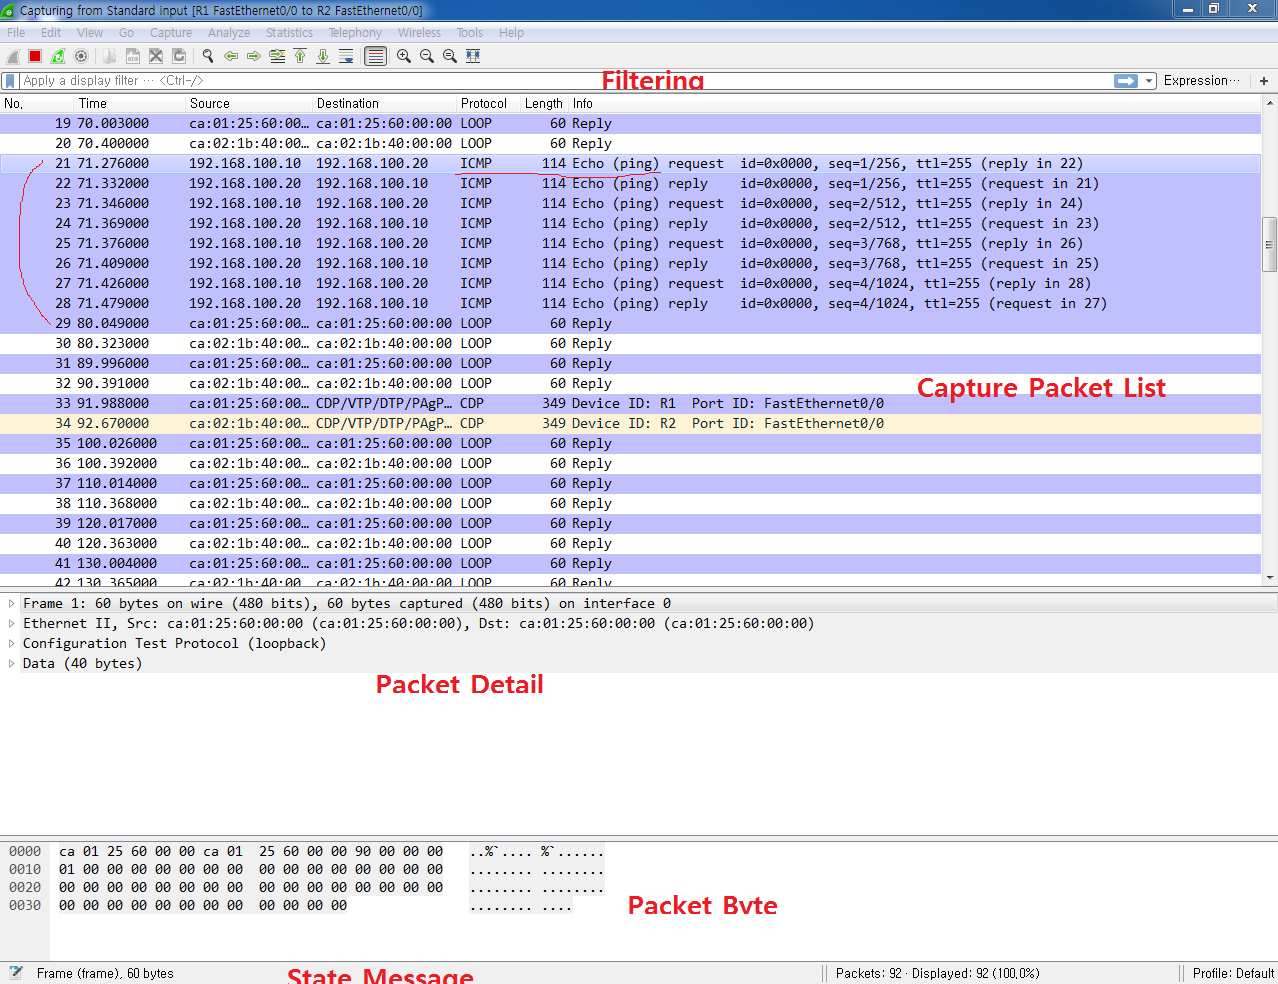Select packet 33 CDP Device ID R1

[x=630, y=404]
